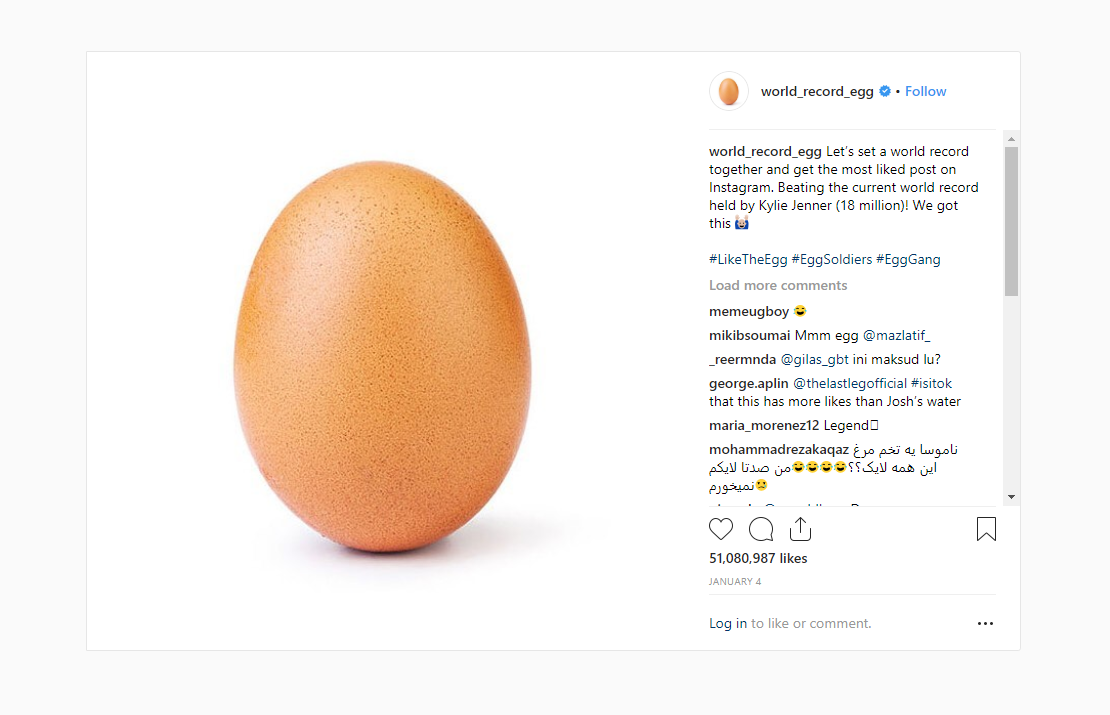Click the Log in link

click(x=728, y=624)
